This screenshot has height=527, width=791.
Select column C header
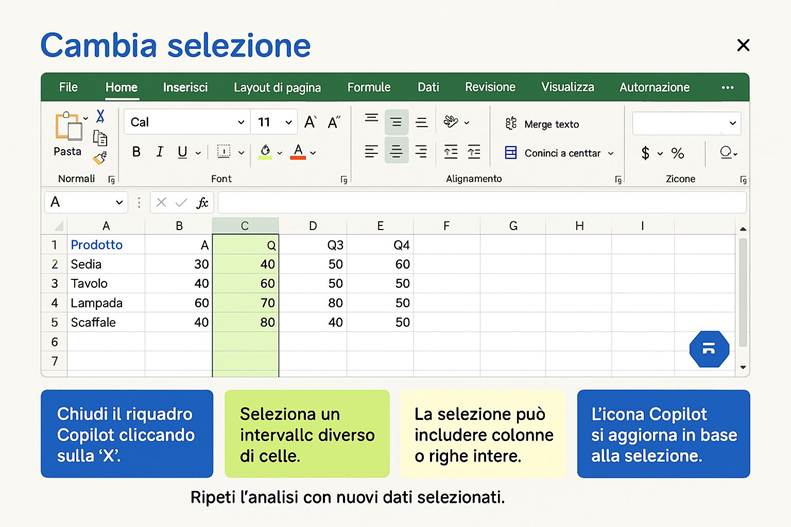pos(245,226)
